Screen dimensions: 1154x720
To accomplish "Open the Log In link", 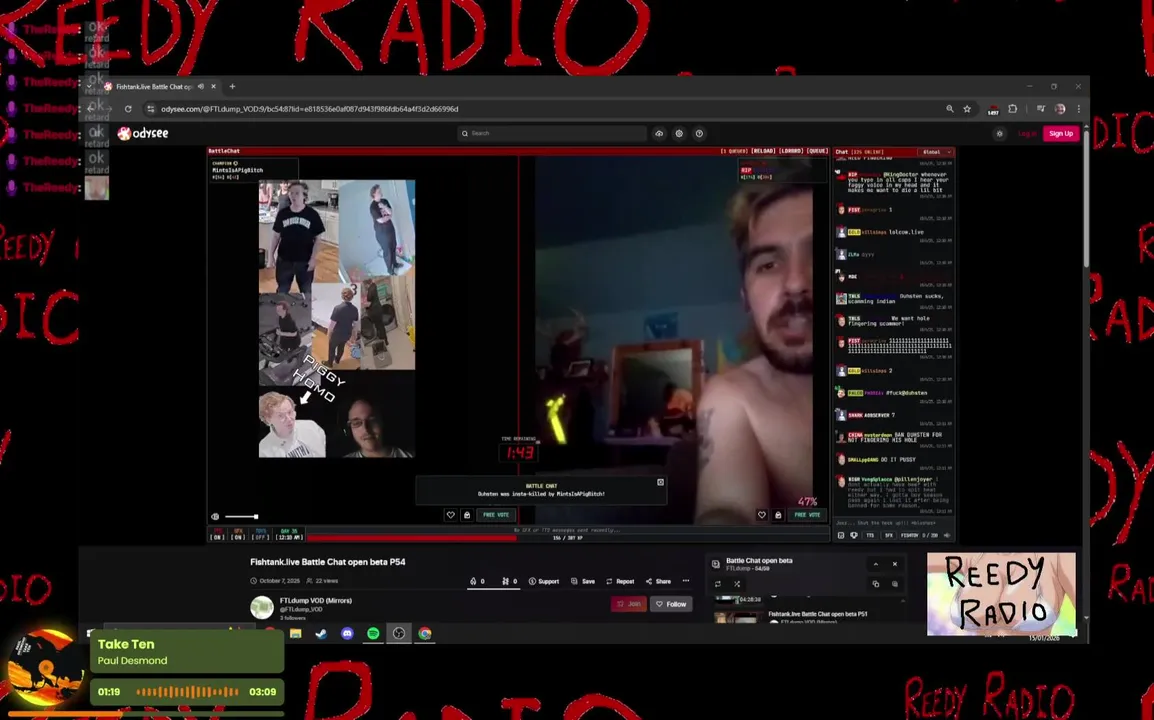I will tap(1027, 133).
